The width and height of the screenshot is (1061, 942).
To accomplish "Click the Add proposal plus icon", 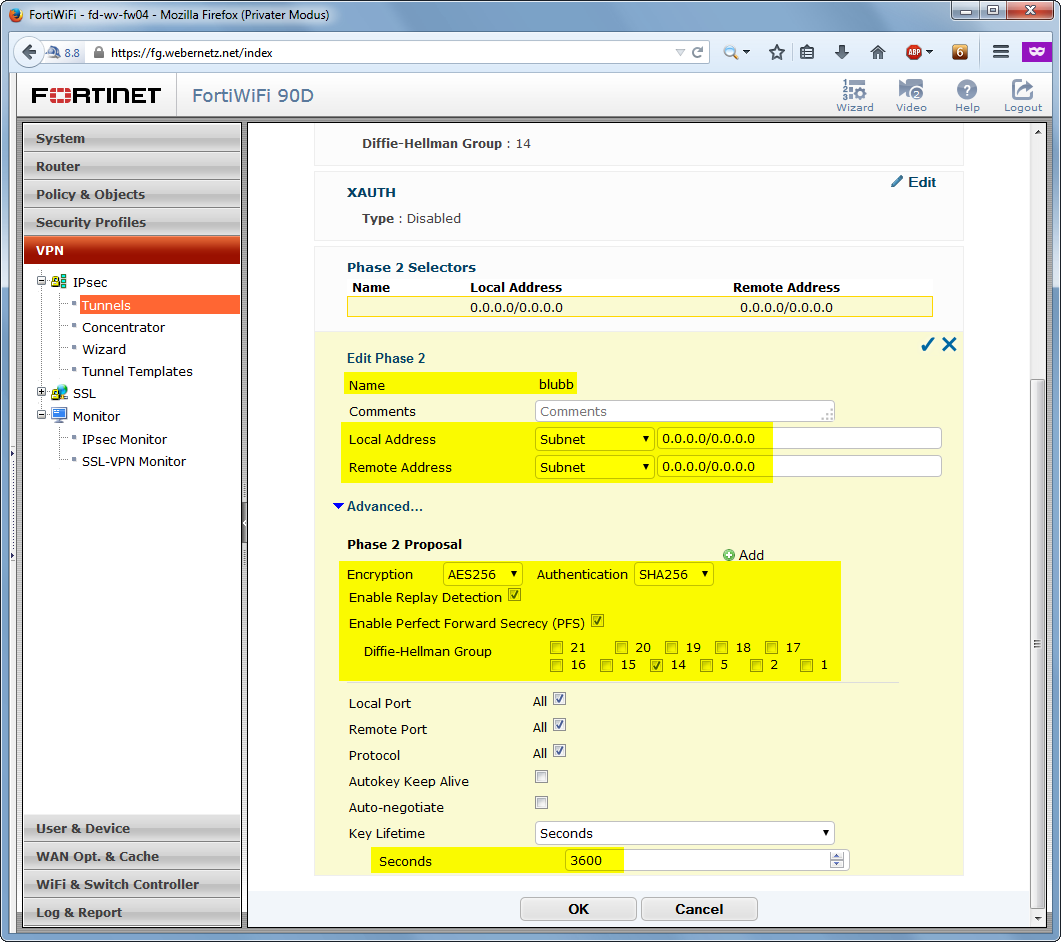I will pos(729,555).
